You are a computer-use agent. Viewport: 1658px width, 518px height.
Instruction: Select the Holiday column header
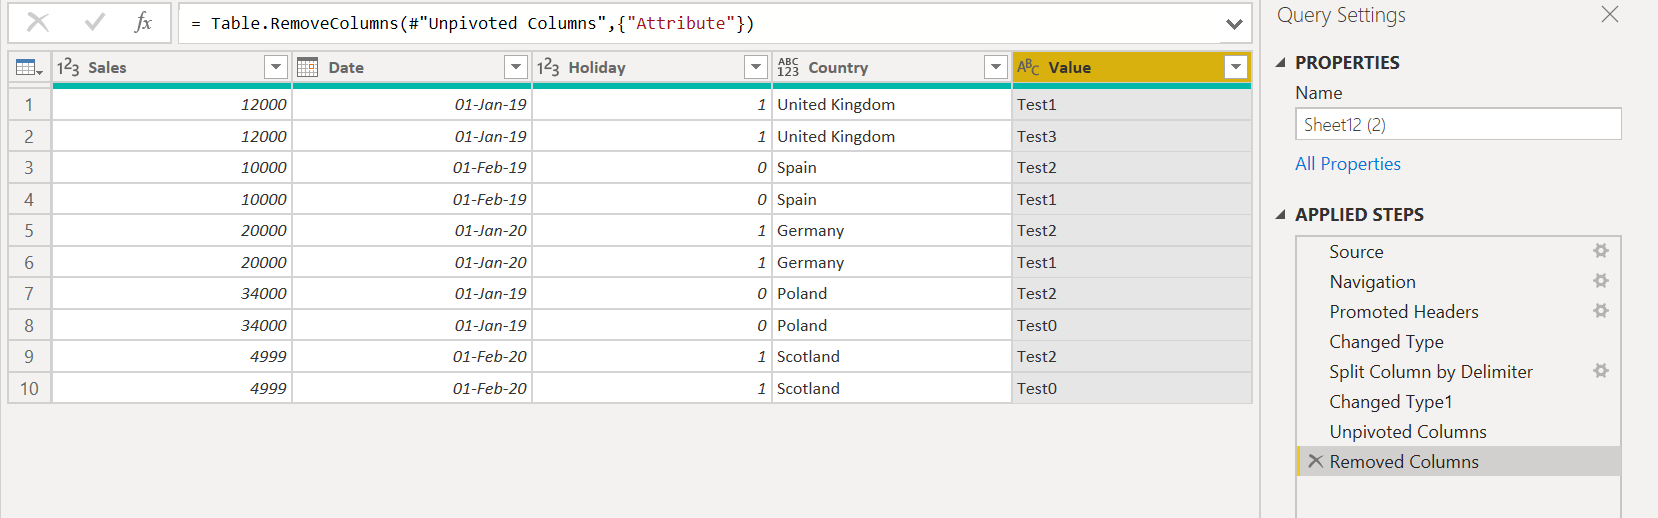pyautogui.click(x=652, y=67)
